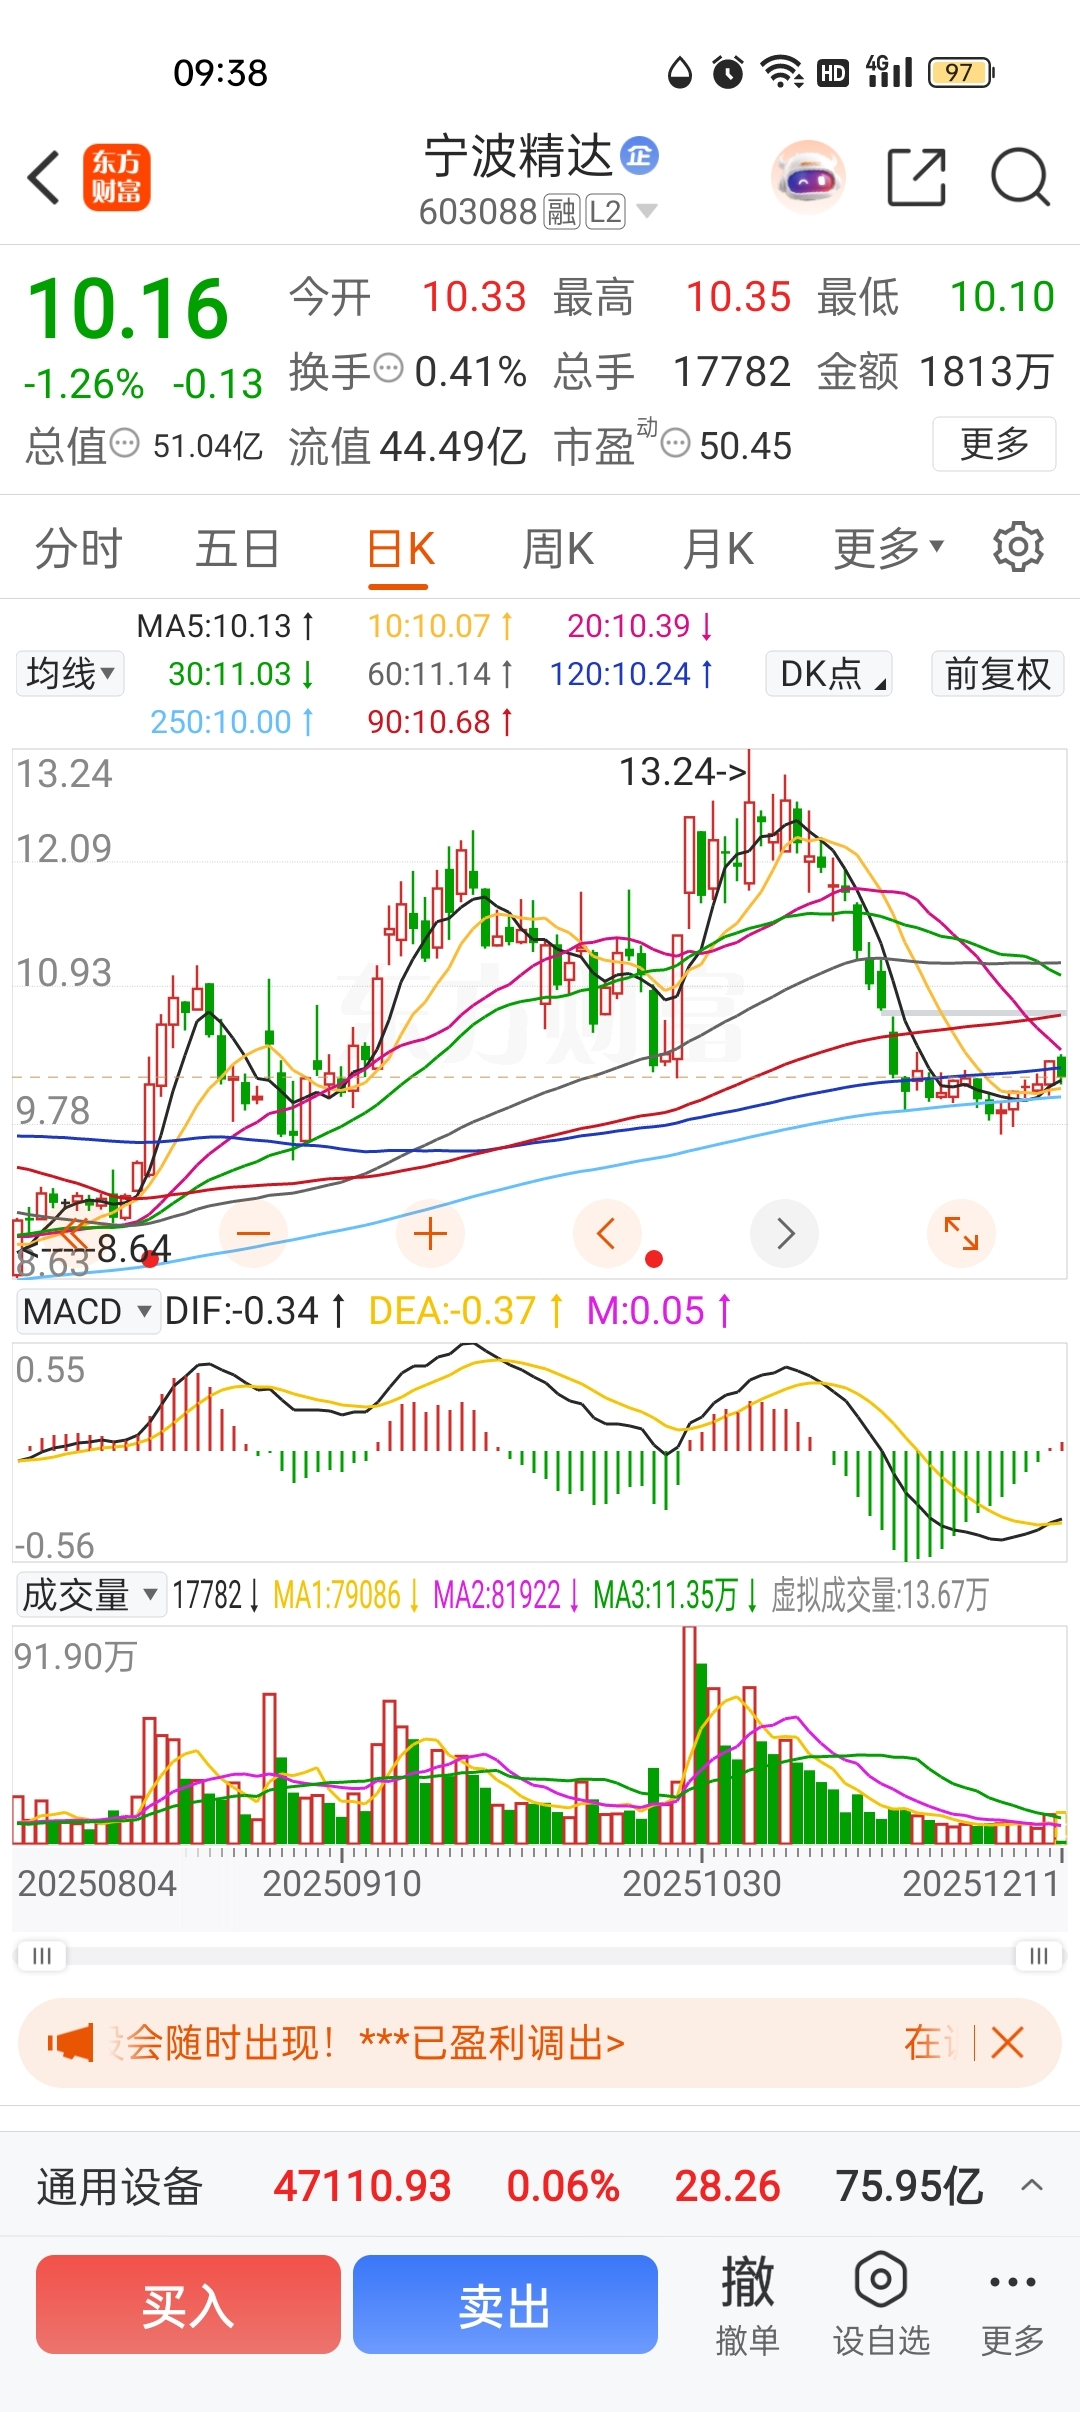Screen dimensions: 1080x2412
Task: Tap stock name 宁波精达 title
Action: click(518, 156)
